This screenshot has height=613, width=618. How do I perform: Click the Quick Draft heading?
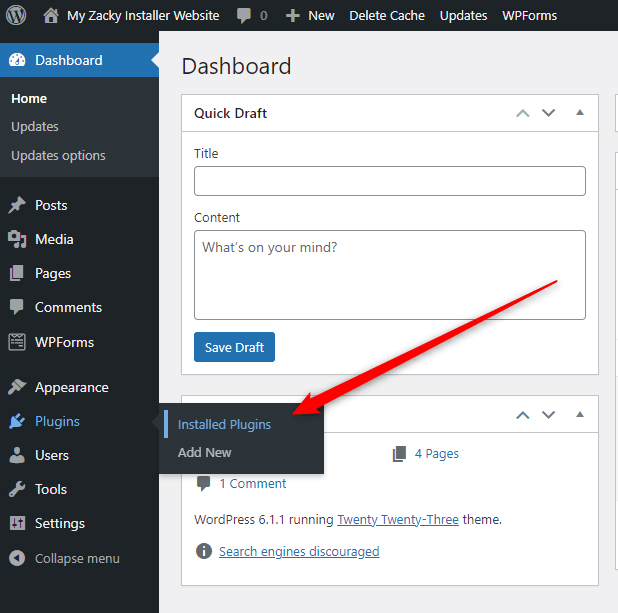[x=231, y=114]
